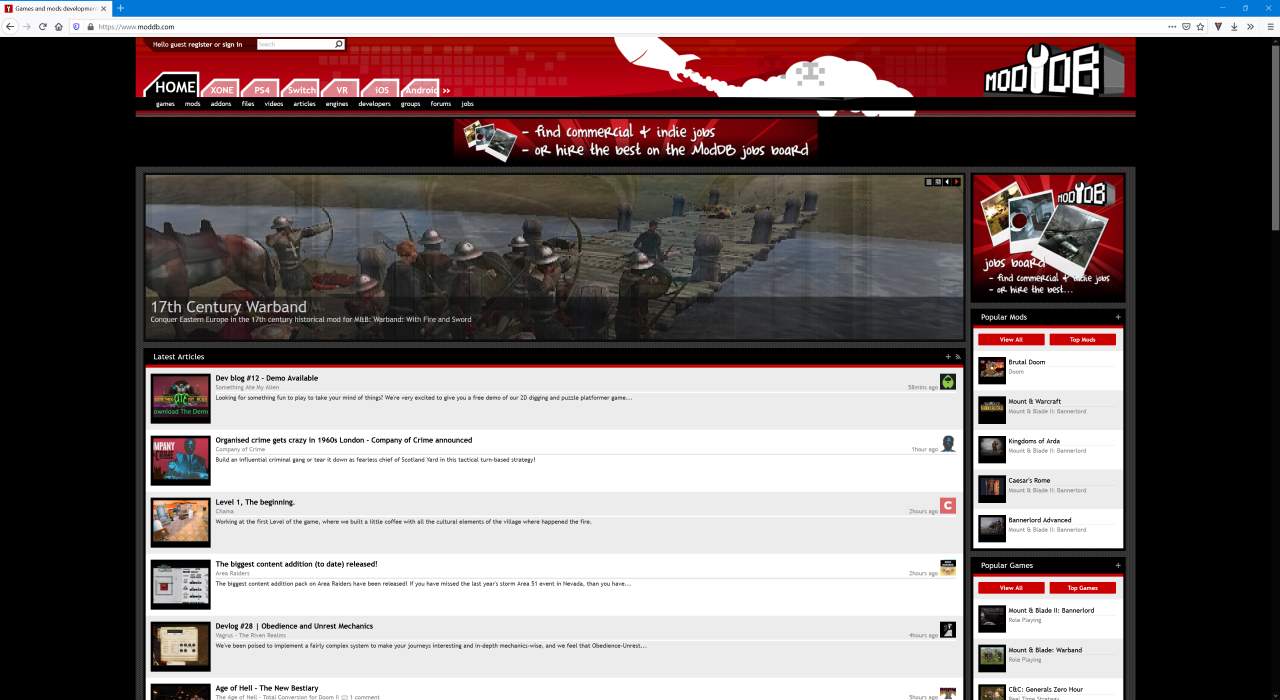Click the 17th Century Warband slideshow title

pyautogui.click(x=228, y=307)
